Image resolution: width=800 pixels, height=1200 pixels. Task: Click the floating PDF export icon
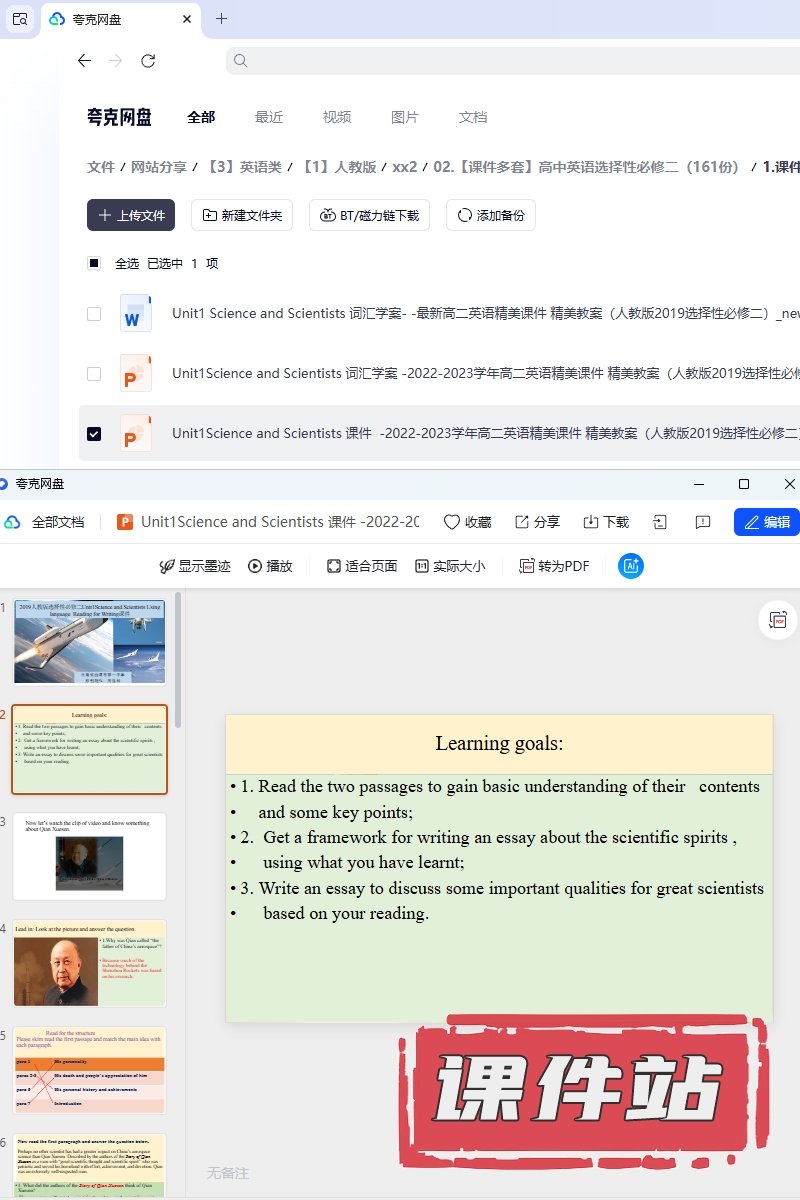pos(778,620)
